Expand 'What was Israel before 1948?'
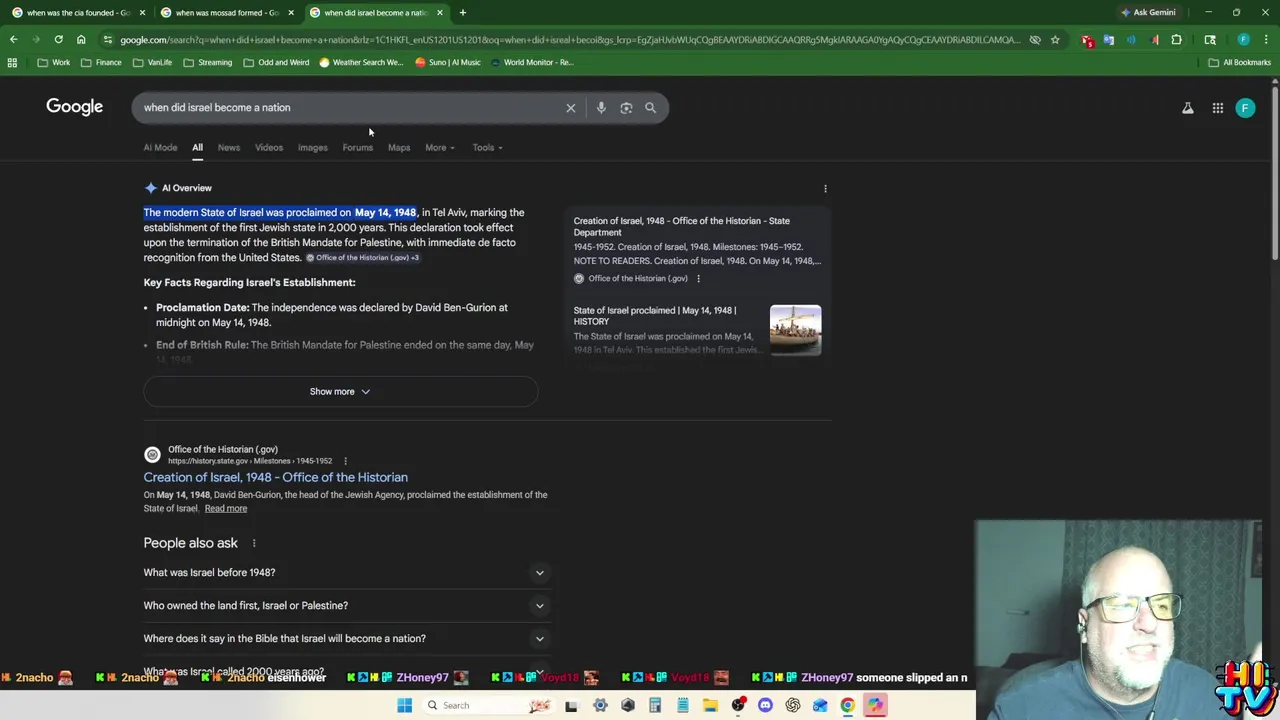The height and width of the screenshot is (720, 1280). [x=348, y=573]
